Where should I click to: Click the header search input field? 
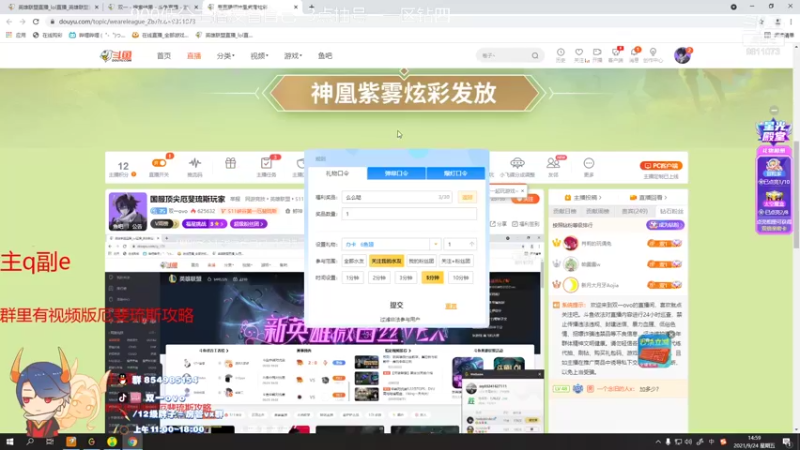(504, 55)
